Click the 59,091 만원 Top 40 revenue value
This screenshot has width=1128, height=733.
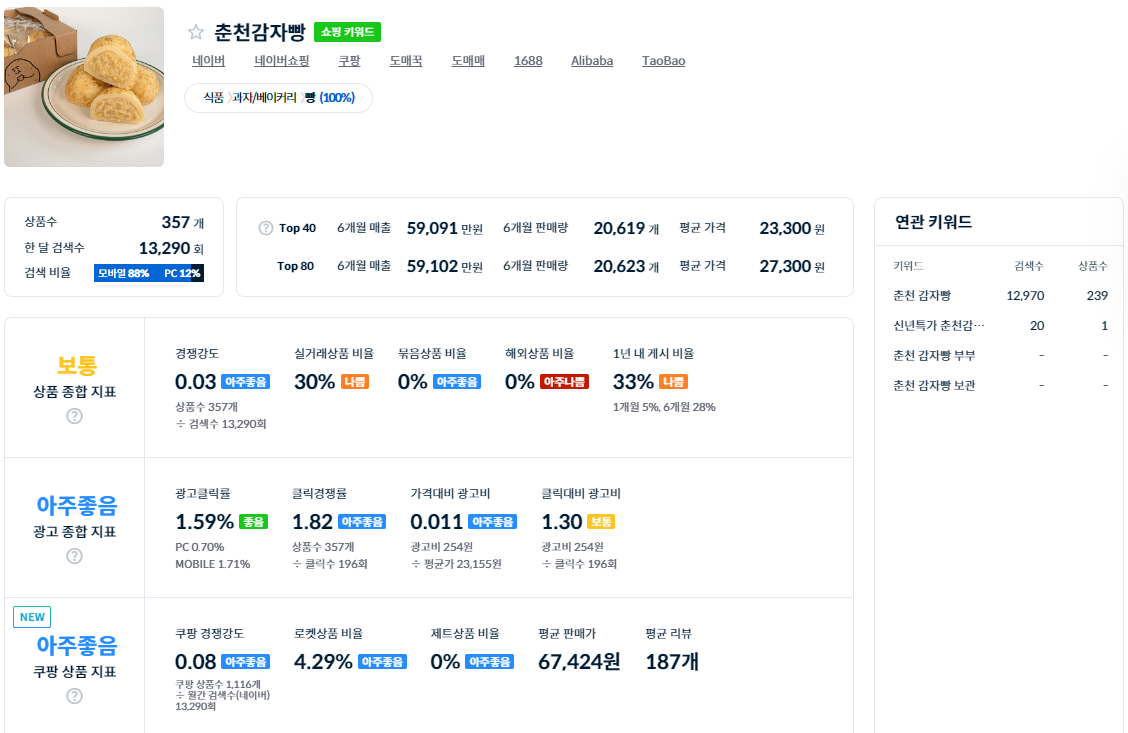[x=445, y=229]
